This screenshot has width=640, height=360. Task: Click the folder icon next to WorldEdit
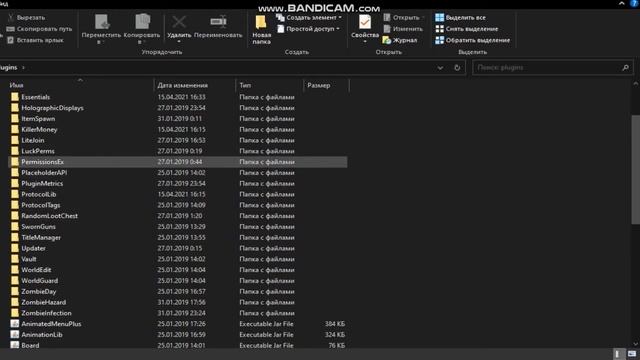click(x=15, y=270)
